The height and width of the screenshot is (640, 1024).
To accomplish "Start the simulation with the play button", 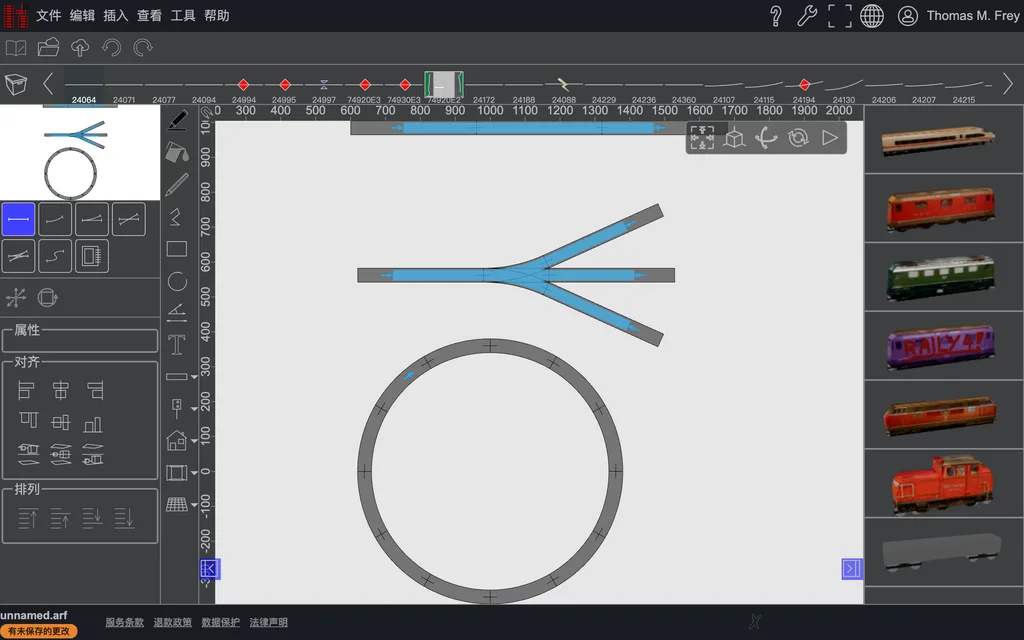I will pos(829,138).
